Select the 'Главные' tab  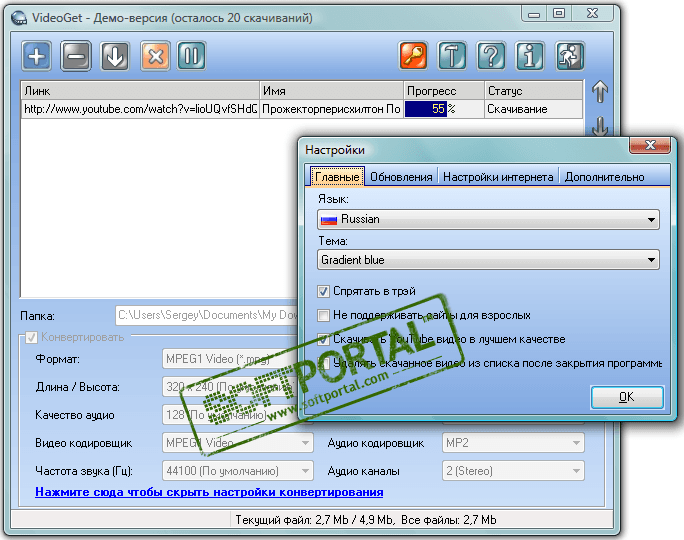(x=337, y=177)
